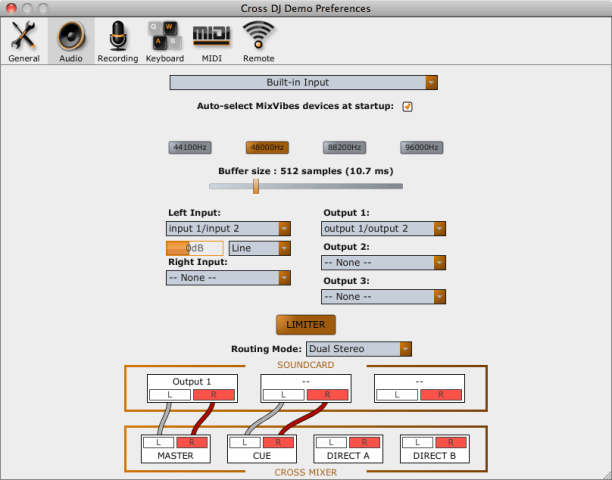Click the 'Left Input:' label
Viewport: 612px width, 480px height.
pos(194,213)
